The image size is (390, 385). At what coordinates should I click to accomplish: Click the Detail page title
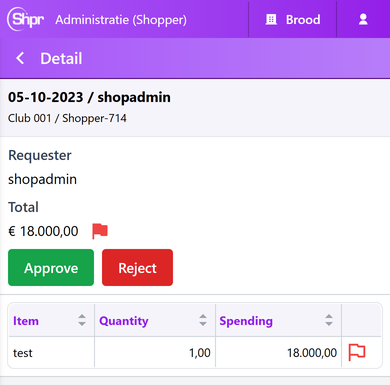pos(61,59)
